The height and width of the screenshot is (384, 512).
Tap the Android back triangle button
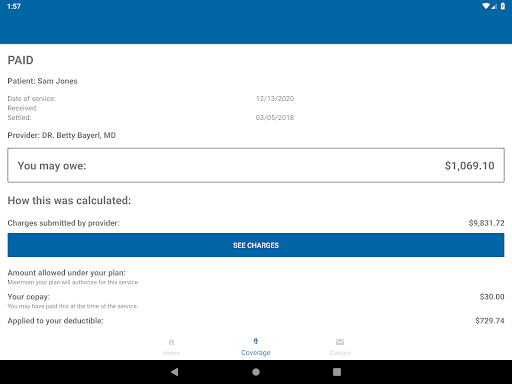[x=174, y=372]
